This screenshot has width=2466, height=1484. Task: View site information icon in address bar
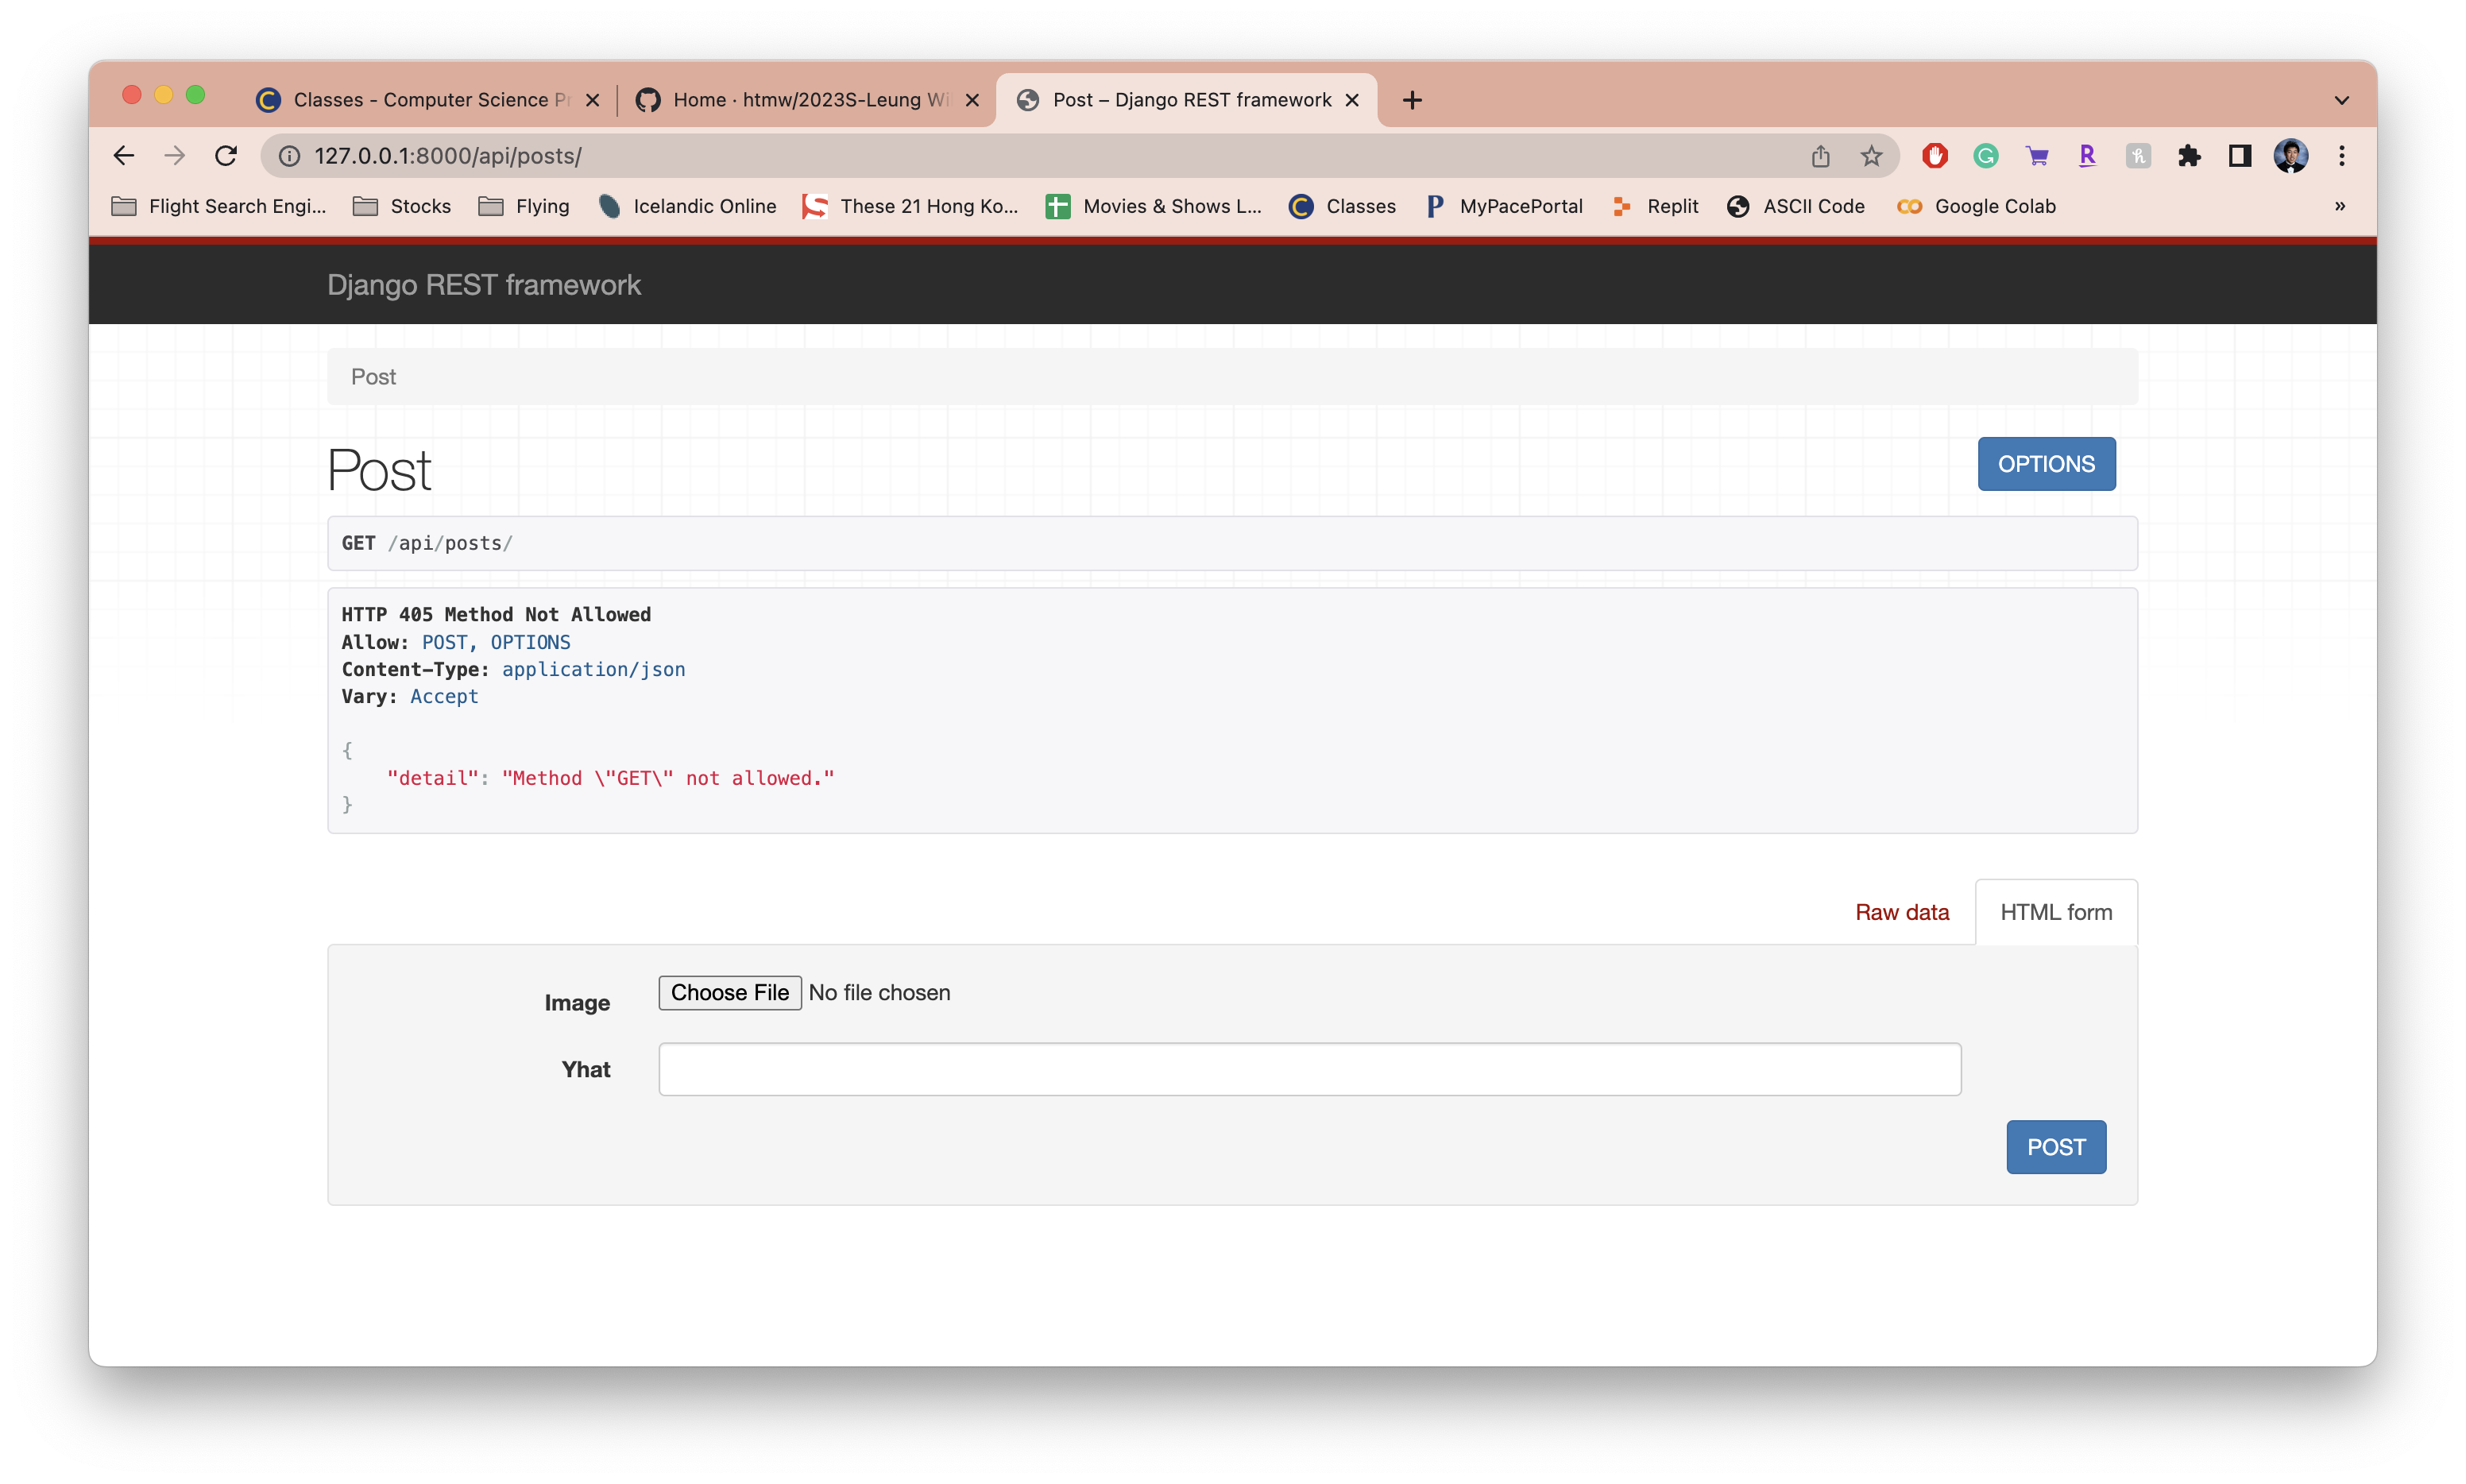click(x=290, y=156)
